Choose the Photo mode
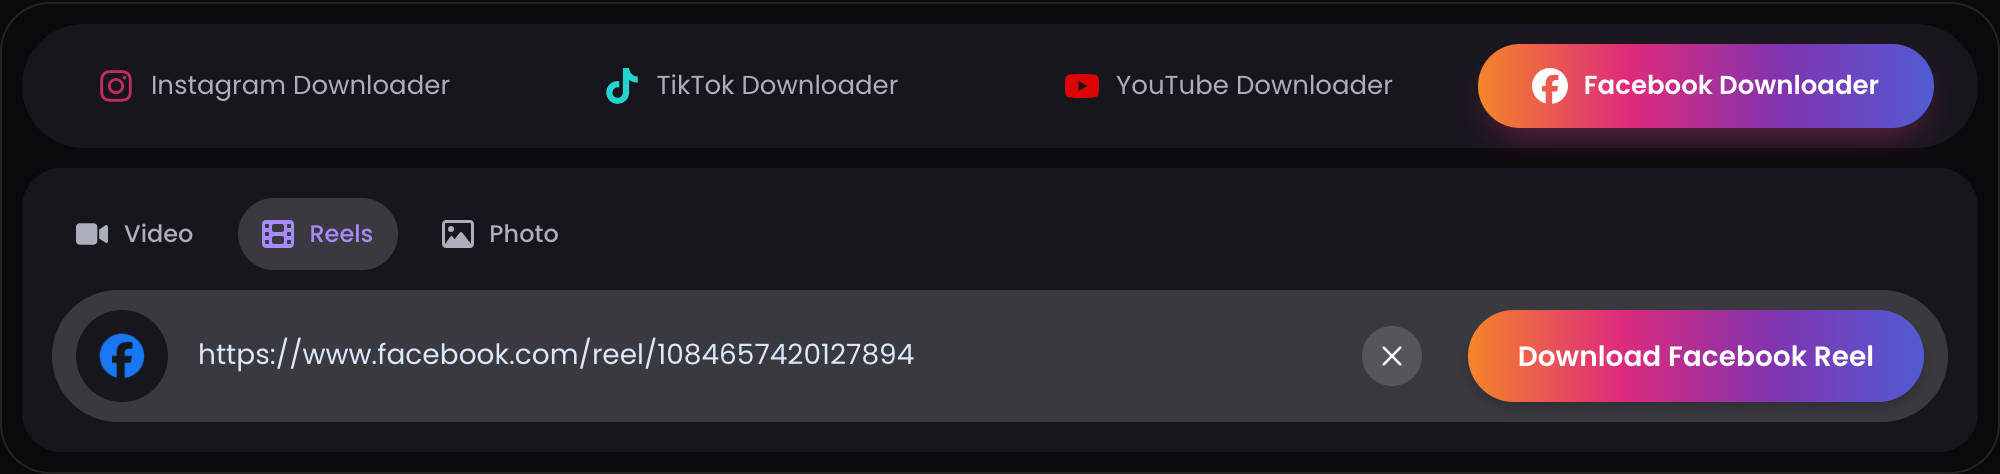Viewport: 2000px width, 474px height. coord(500,234)
